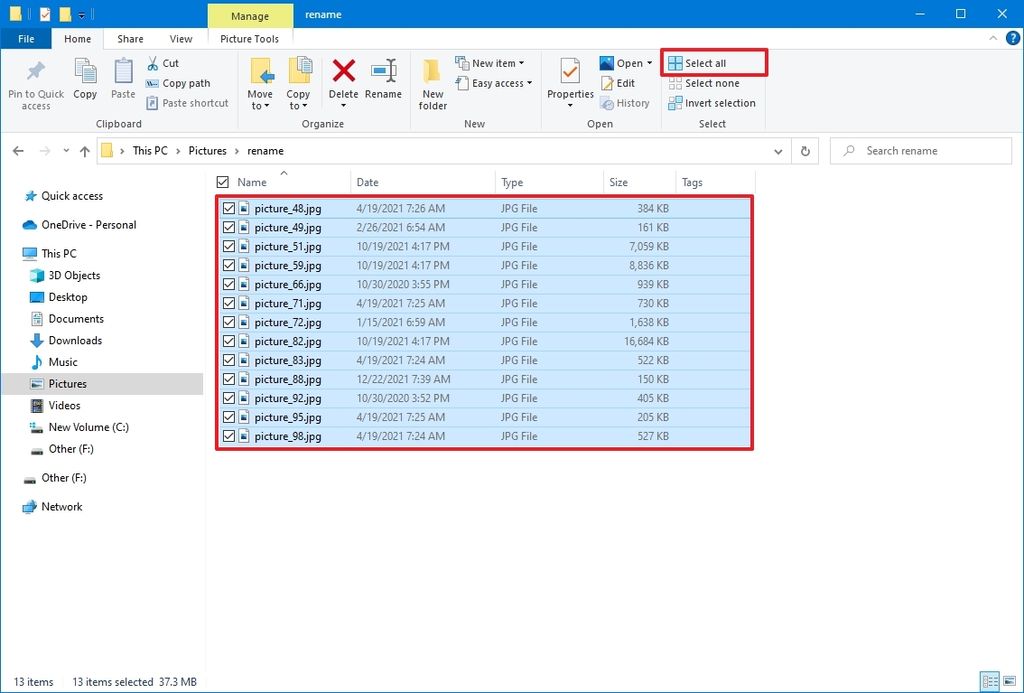This screenshot has height=693, width=1024.
Task: Expand the New item dropdown
Action: pyautogui.click(x=493, y=62)
